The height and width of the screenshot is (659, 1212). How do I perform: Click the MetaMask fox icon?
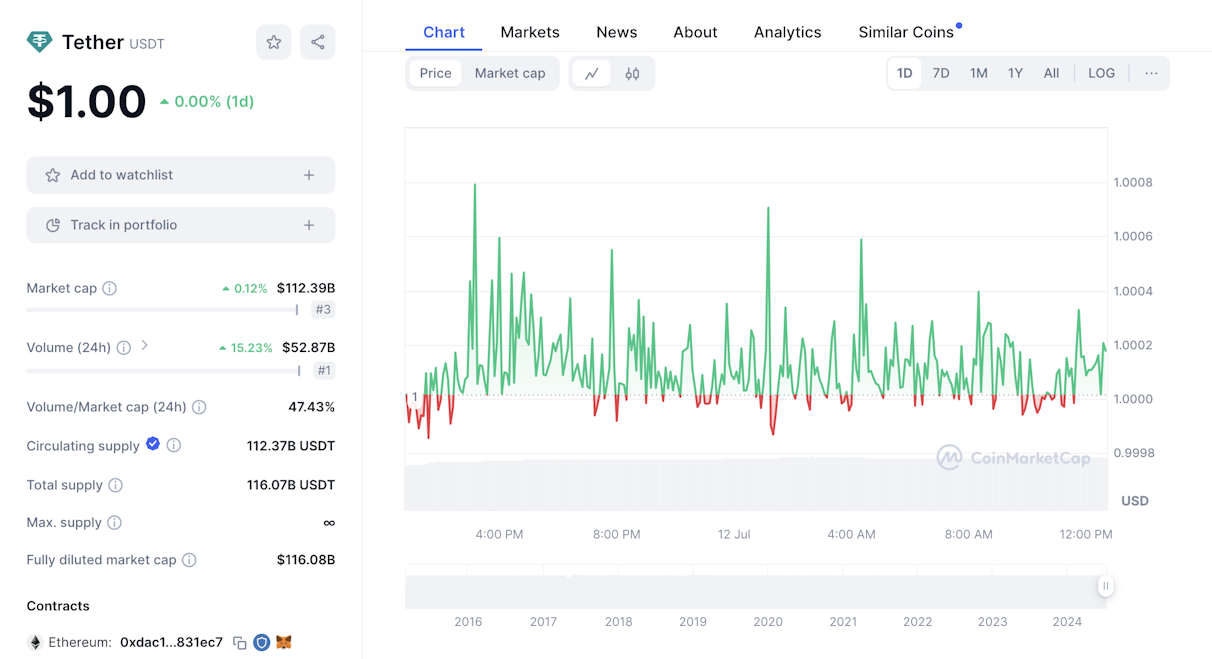tap(284, 642)
